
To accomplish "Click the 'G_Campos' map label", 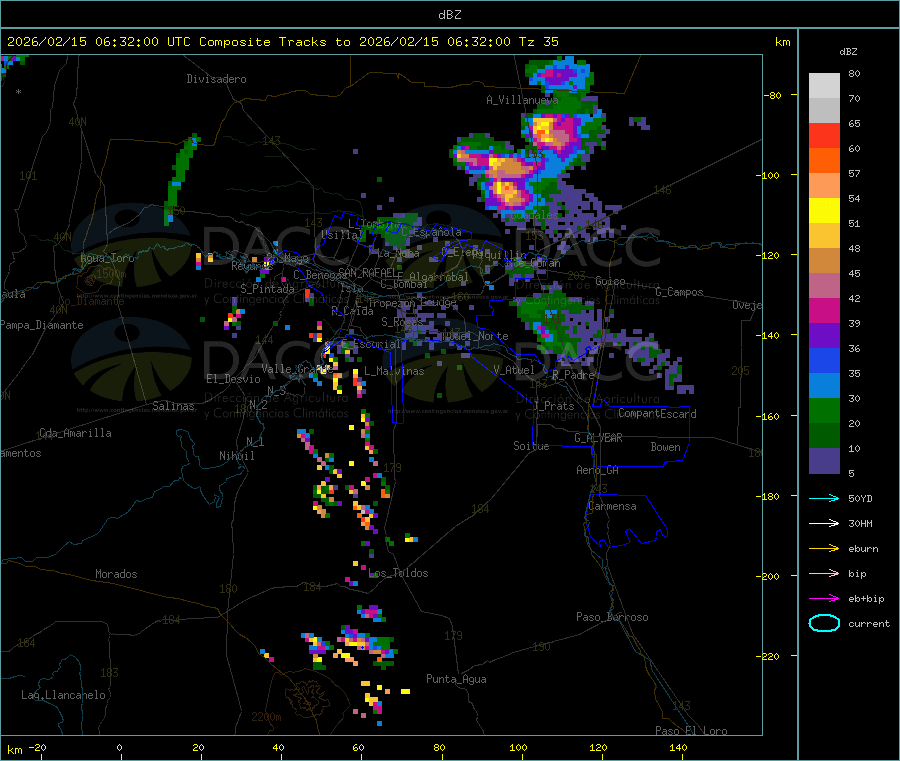I will (x=680, y=292).
